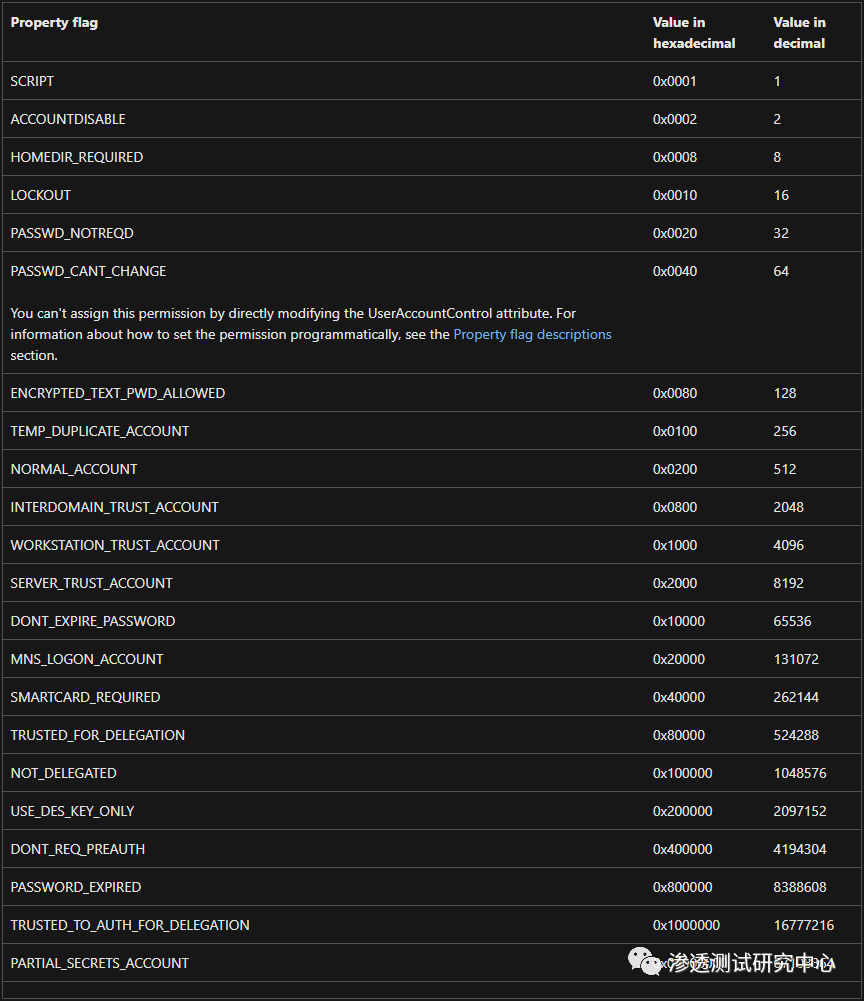Select hexadecimal value 0x0800
Viewport: 864px width, 1001px height.
pos(674,507)
